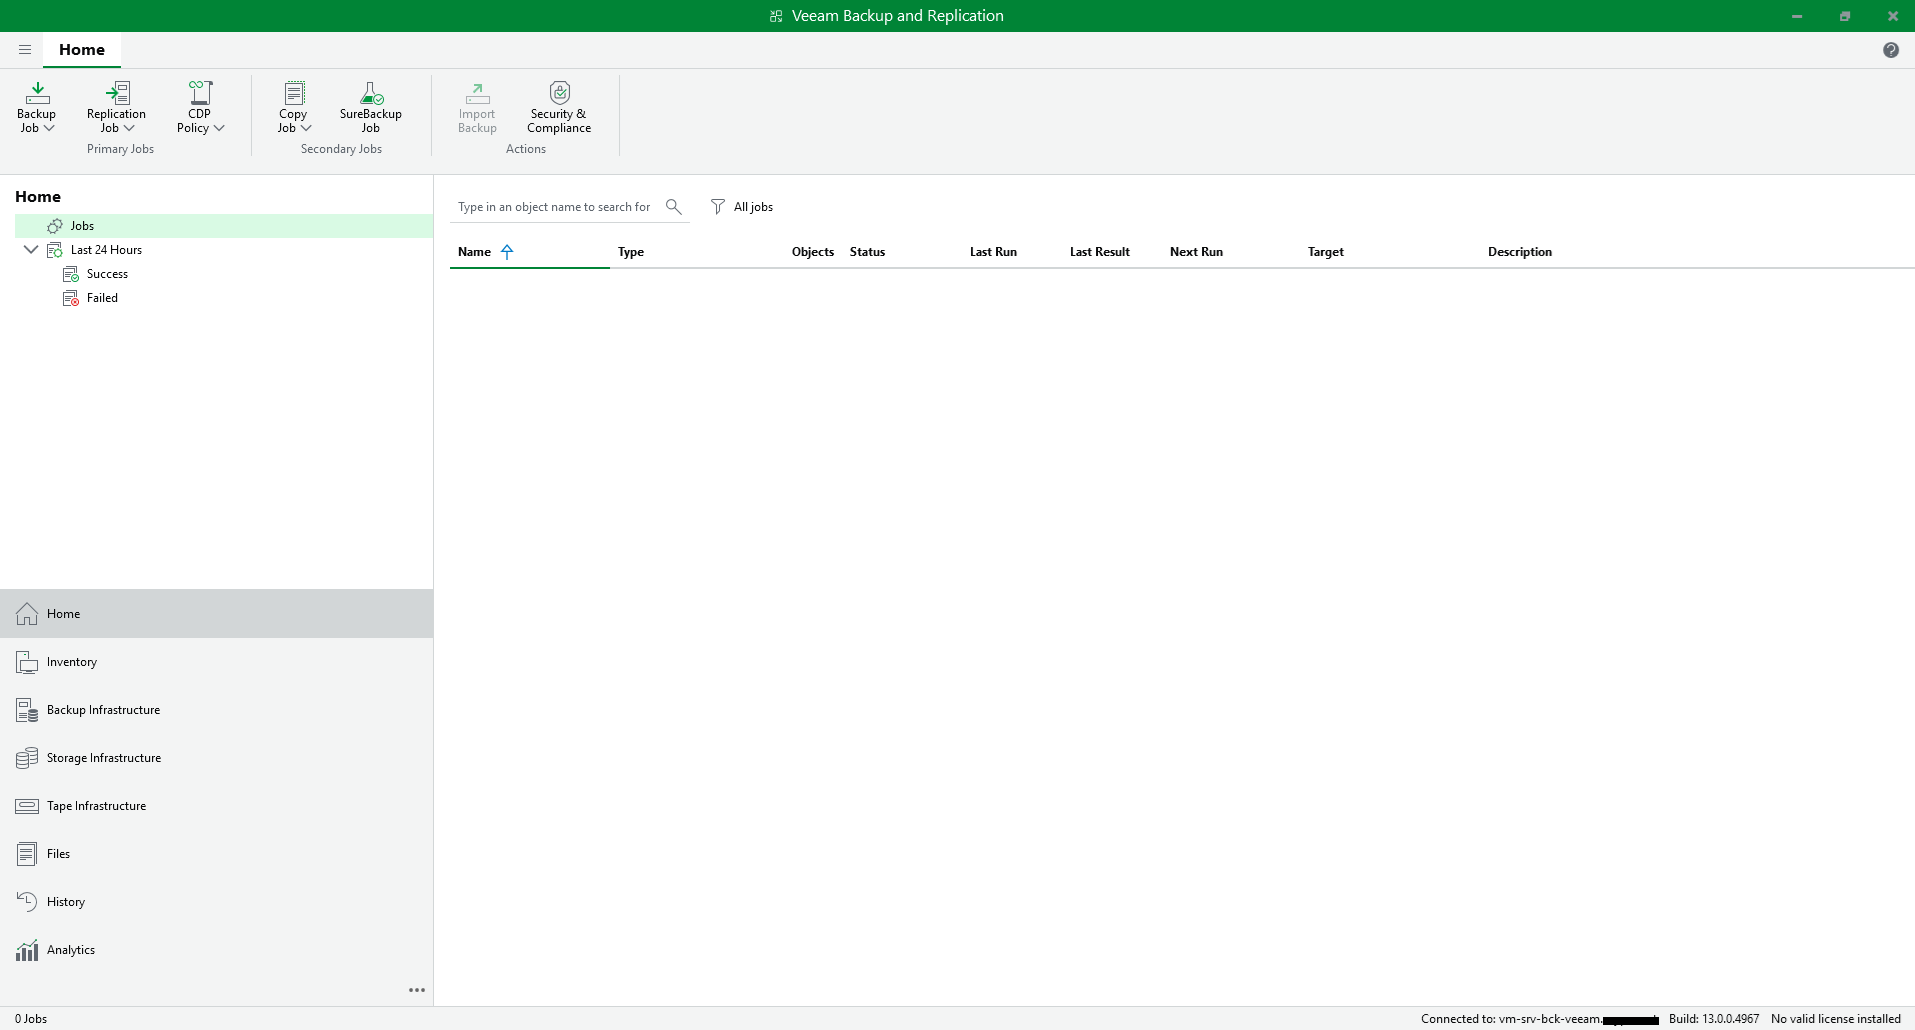This screenshot has height=1030, width=1915.
Task: Open the History view
Action: point(66,902)
